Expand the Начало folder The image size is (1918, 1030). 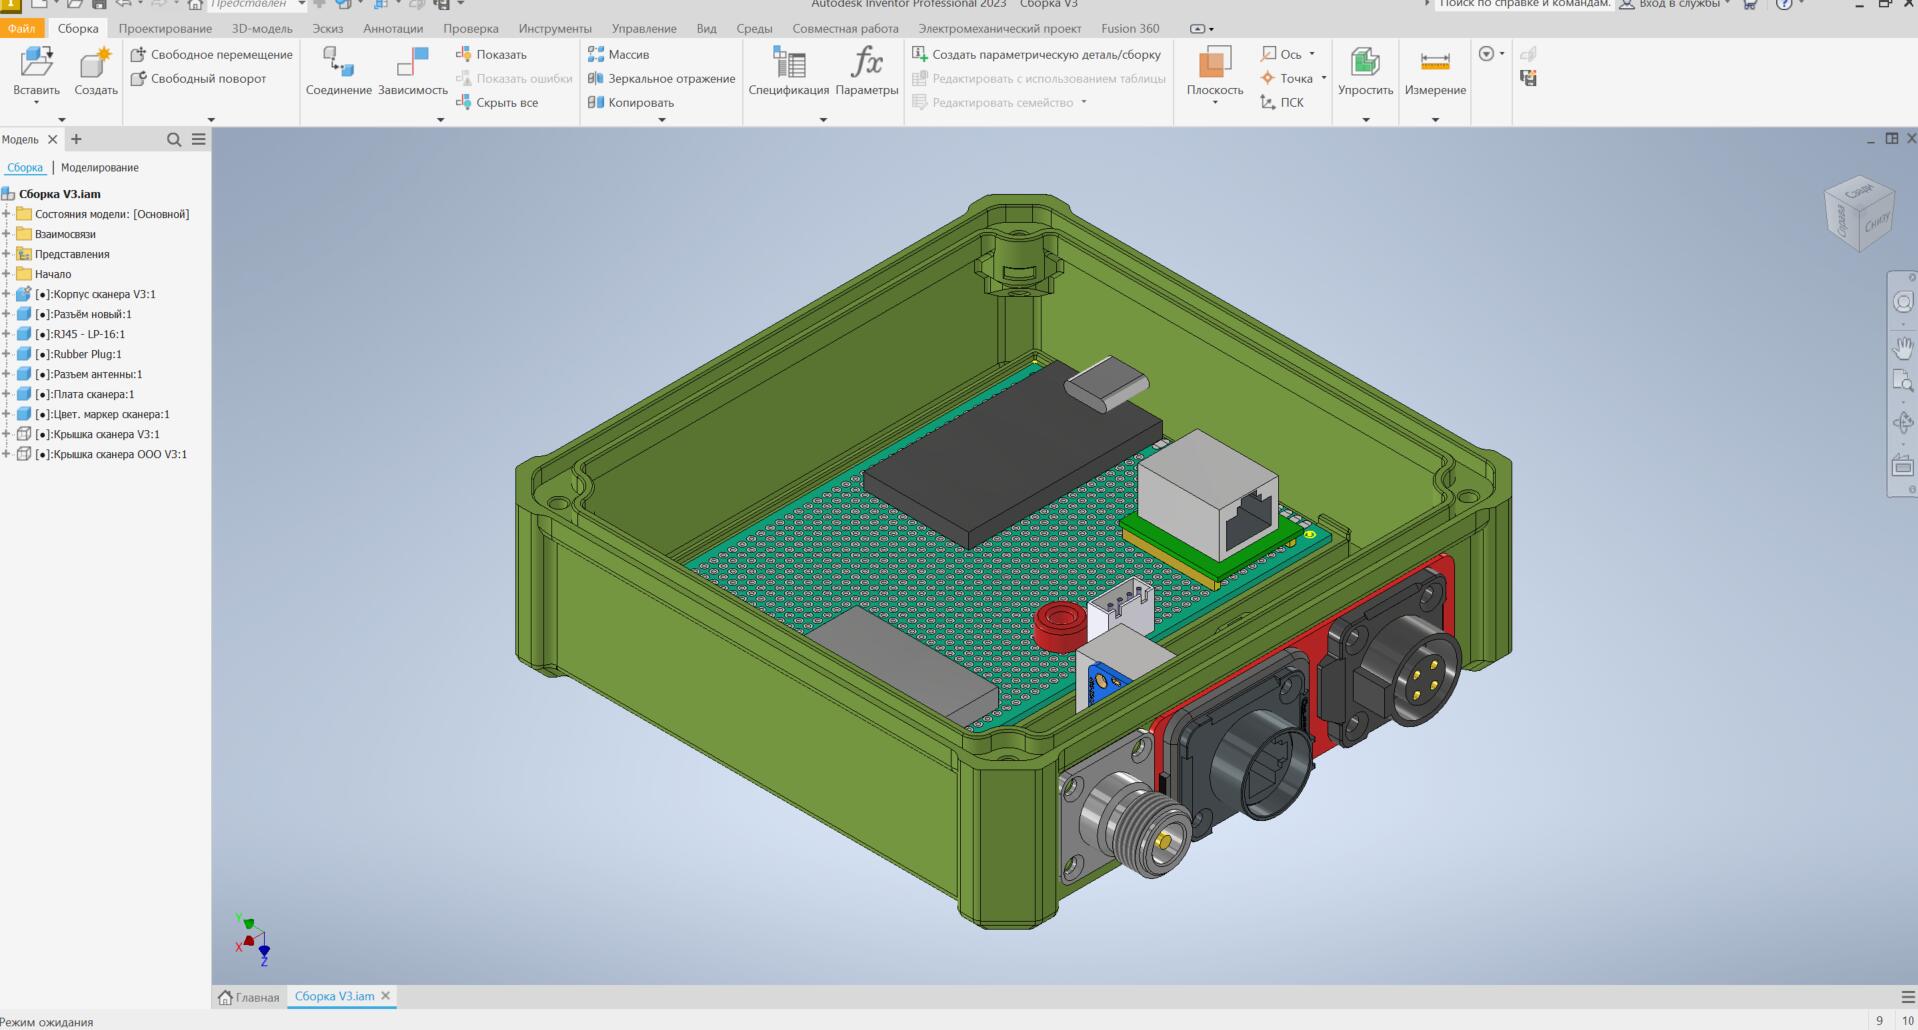[6, 274]
